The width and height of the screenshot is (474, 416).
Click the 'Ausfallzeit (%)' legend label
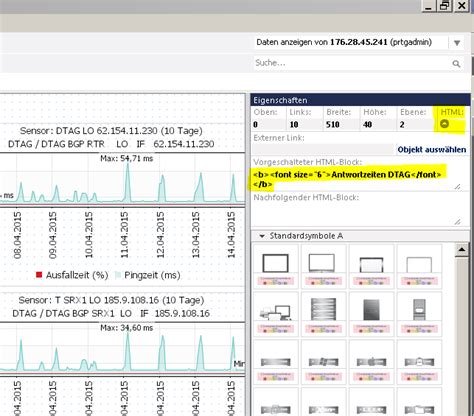(x=77, y=275)
